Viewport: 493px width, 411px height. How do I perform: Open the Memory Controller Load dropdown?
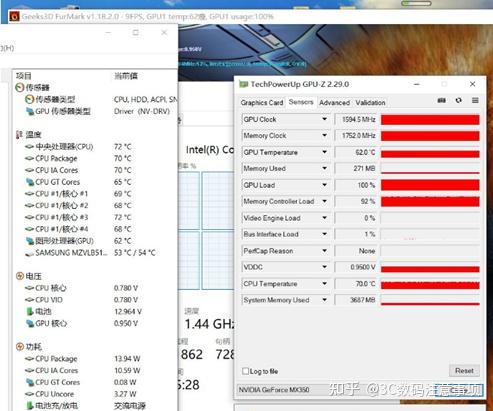click(324, 201)
